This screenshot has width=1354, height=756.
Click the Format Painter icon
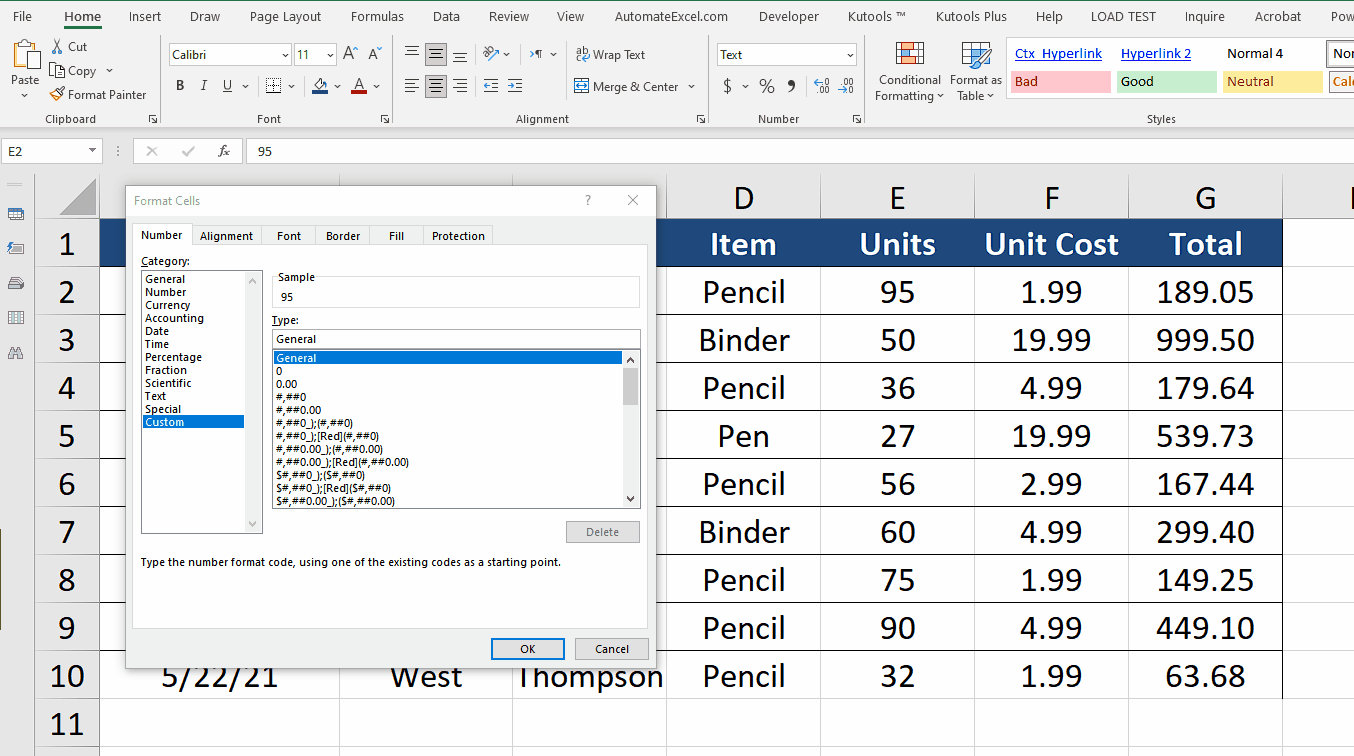pos(57,94)
